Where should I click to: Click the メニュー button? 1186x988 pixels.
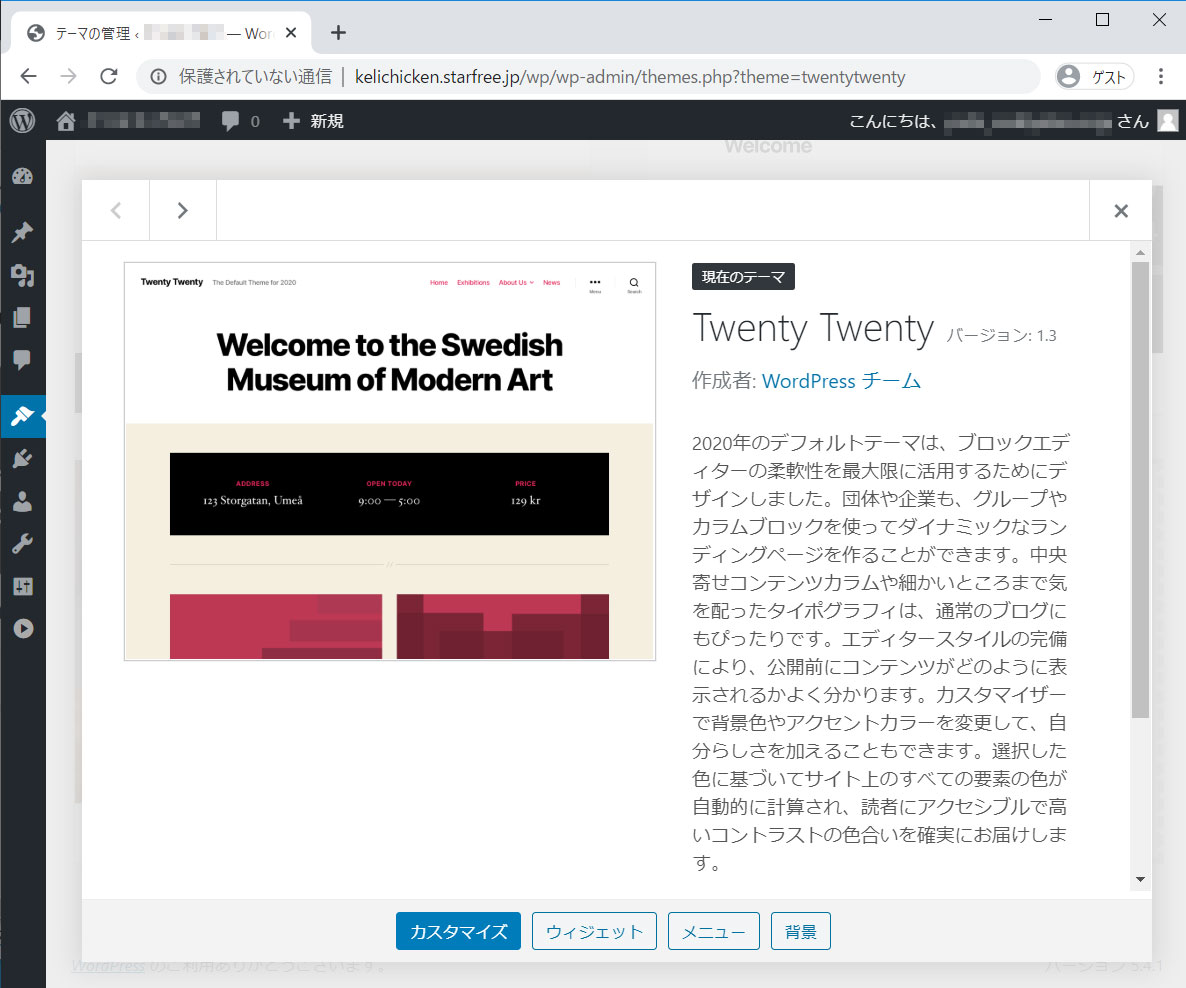[713, 931]
